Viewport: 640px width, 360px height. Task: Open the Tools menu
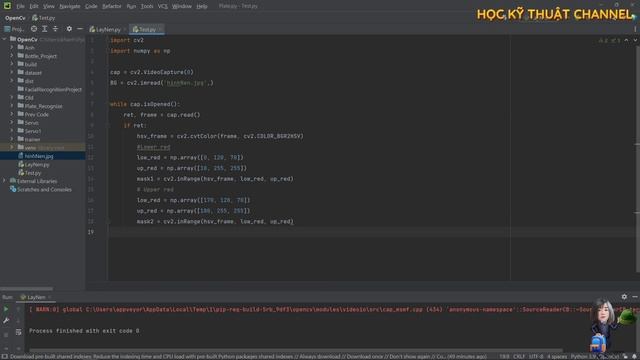147,6
